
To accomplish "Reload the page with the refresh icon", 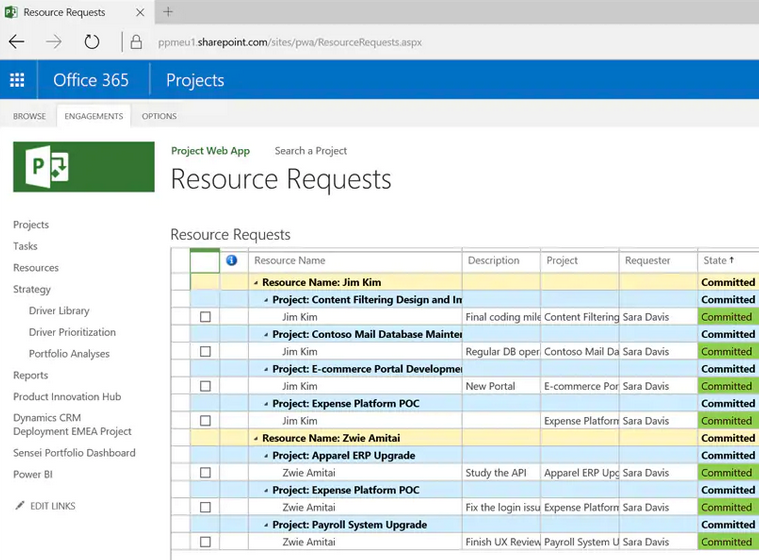I will (x=91, y=42).
